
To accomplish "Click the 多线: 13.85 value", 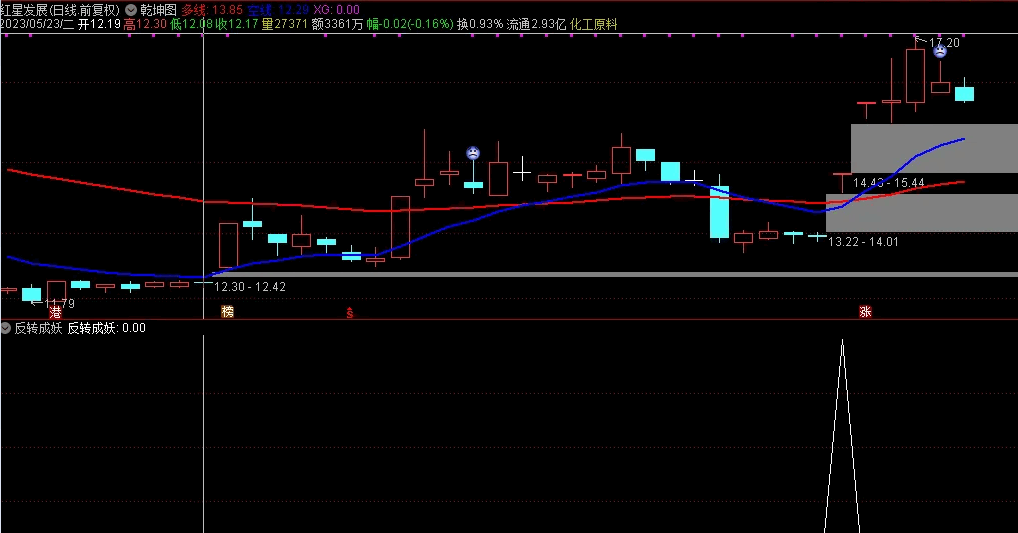I will tap(212, 10).
